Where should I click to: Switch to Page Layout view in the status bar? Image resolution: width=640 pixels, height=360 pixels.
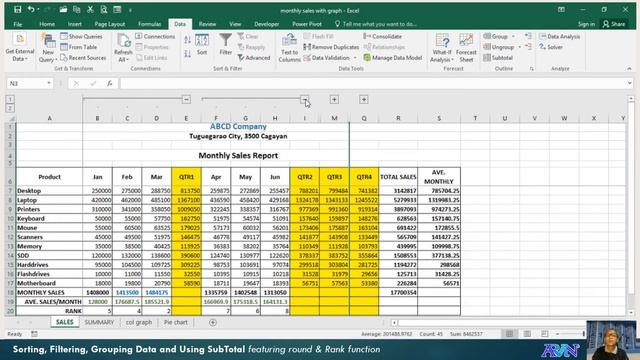[527, 334]
